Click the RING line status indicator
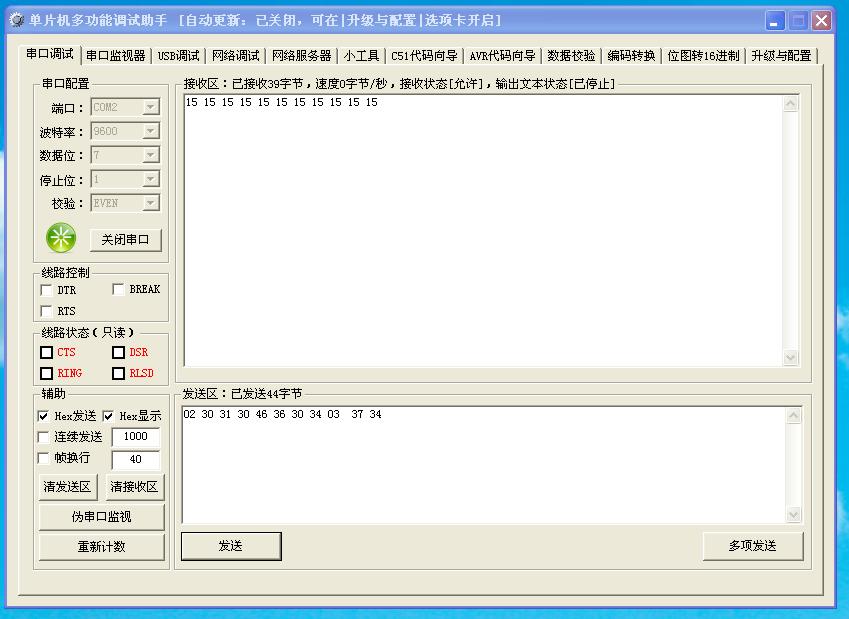Image resolution: width=849 pixels, height=619 pixels. [x=47, y=373]
